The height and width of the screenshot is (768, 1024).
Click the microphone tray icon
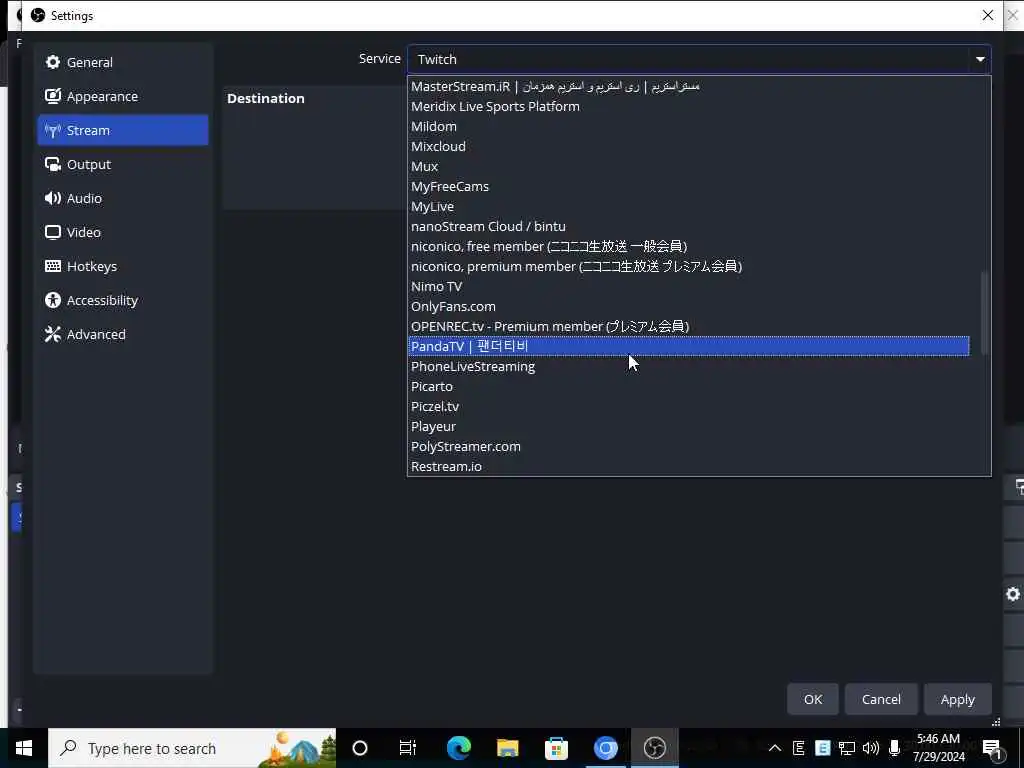pyautogui.click(x=895, y=748)
